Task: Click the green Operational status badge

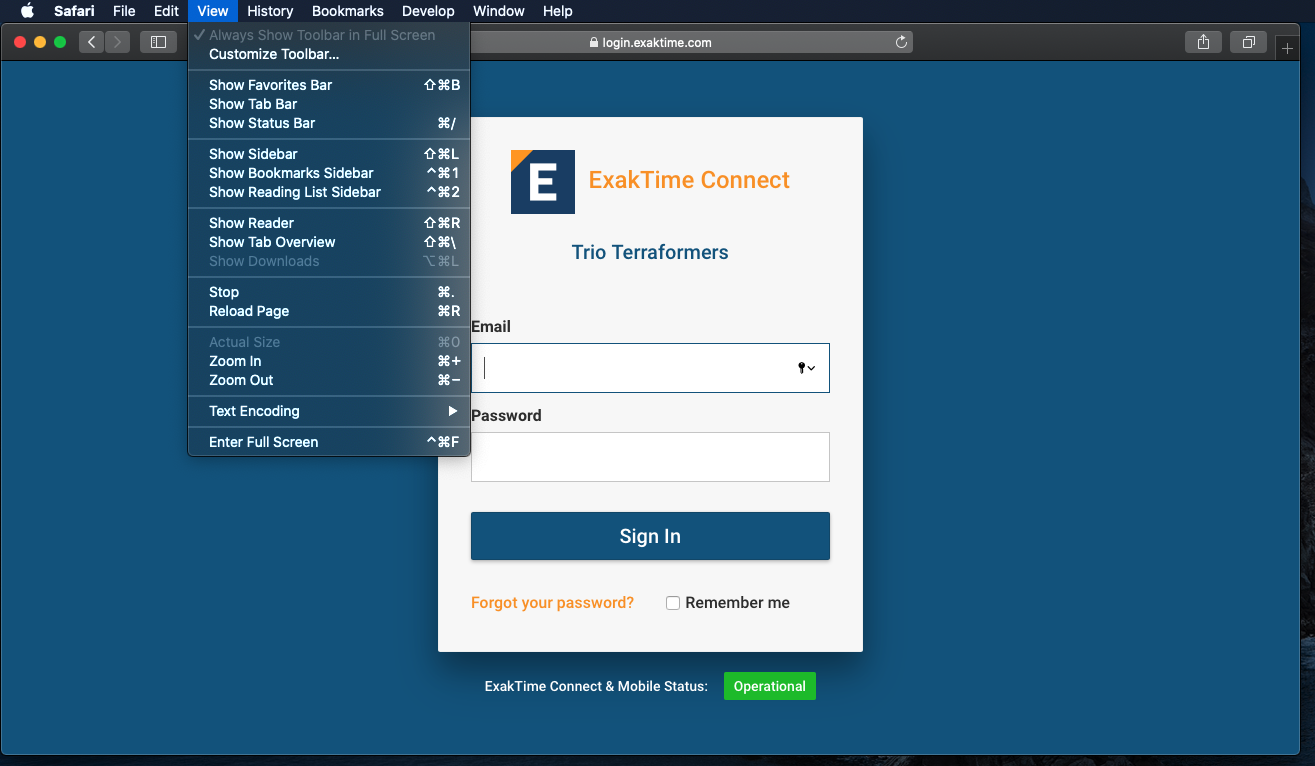Action: click(x=770, y=686)
